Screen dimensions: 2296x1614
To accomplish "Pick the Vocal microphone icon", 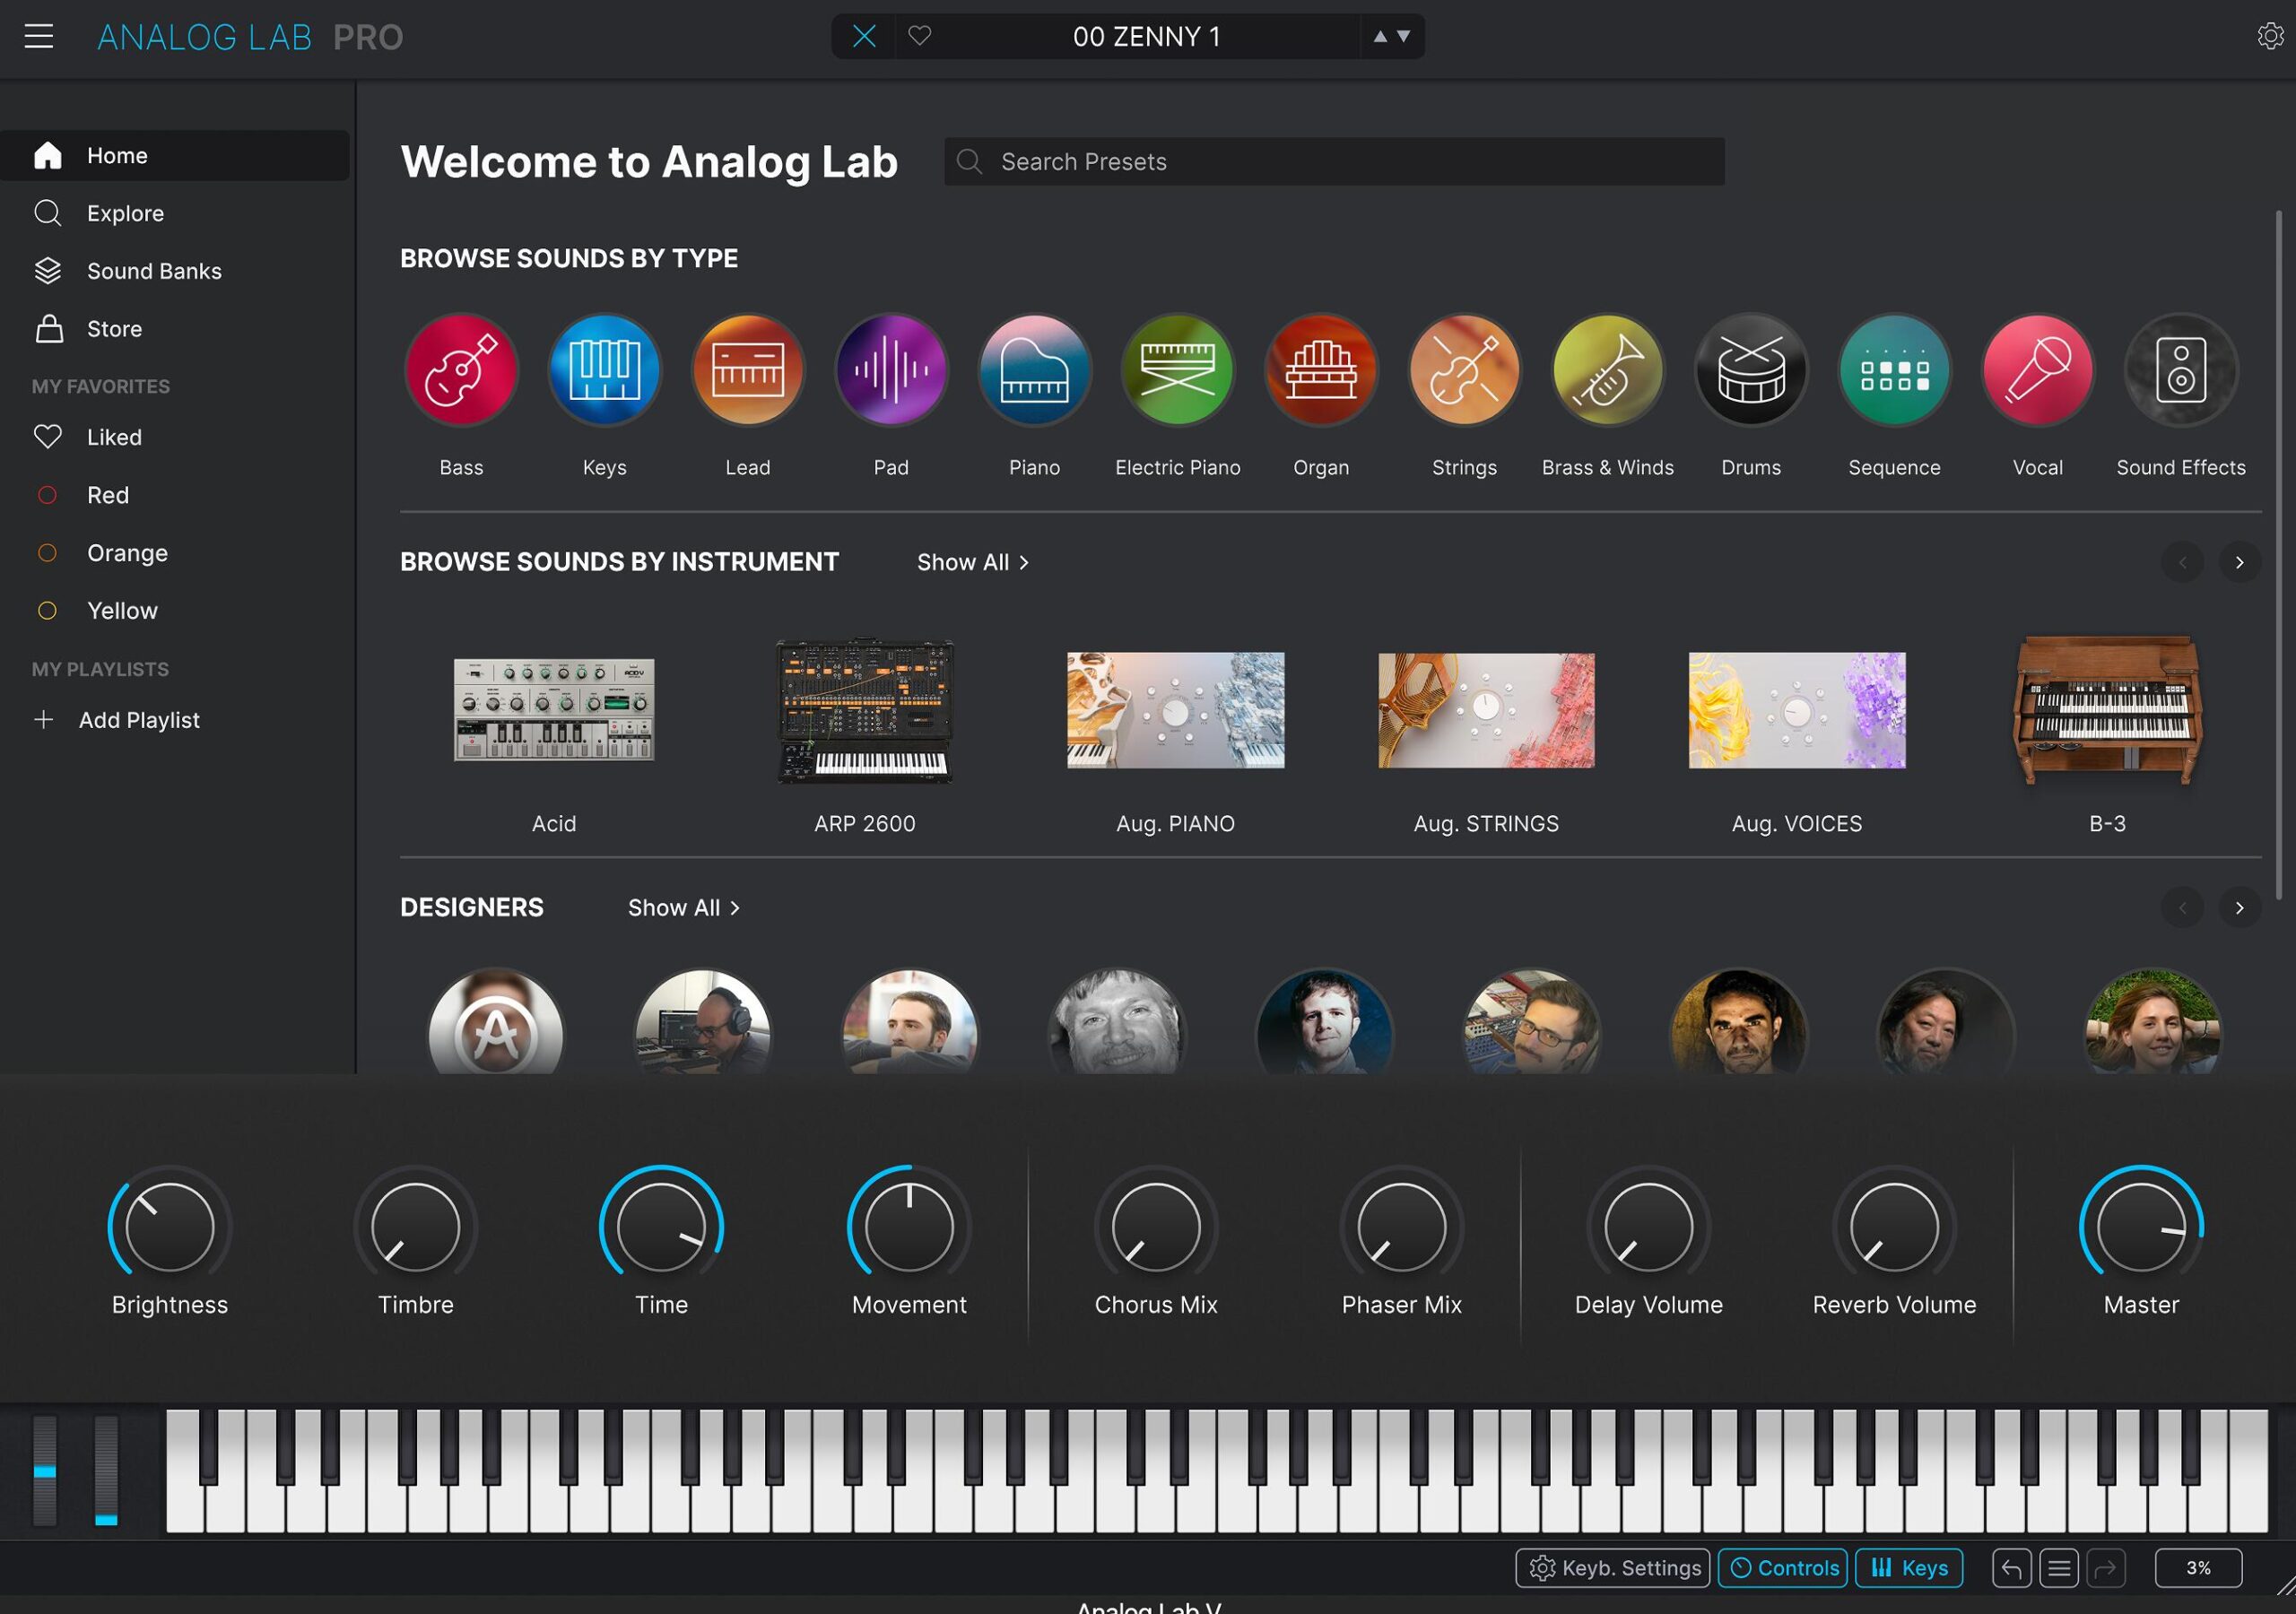I will 2037,370.
